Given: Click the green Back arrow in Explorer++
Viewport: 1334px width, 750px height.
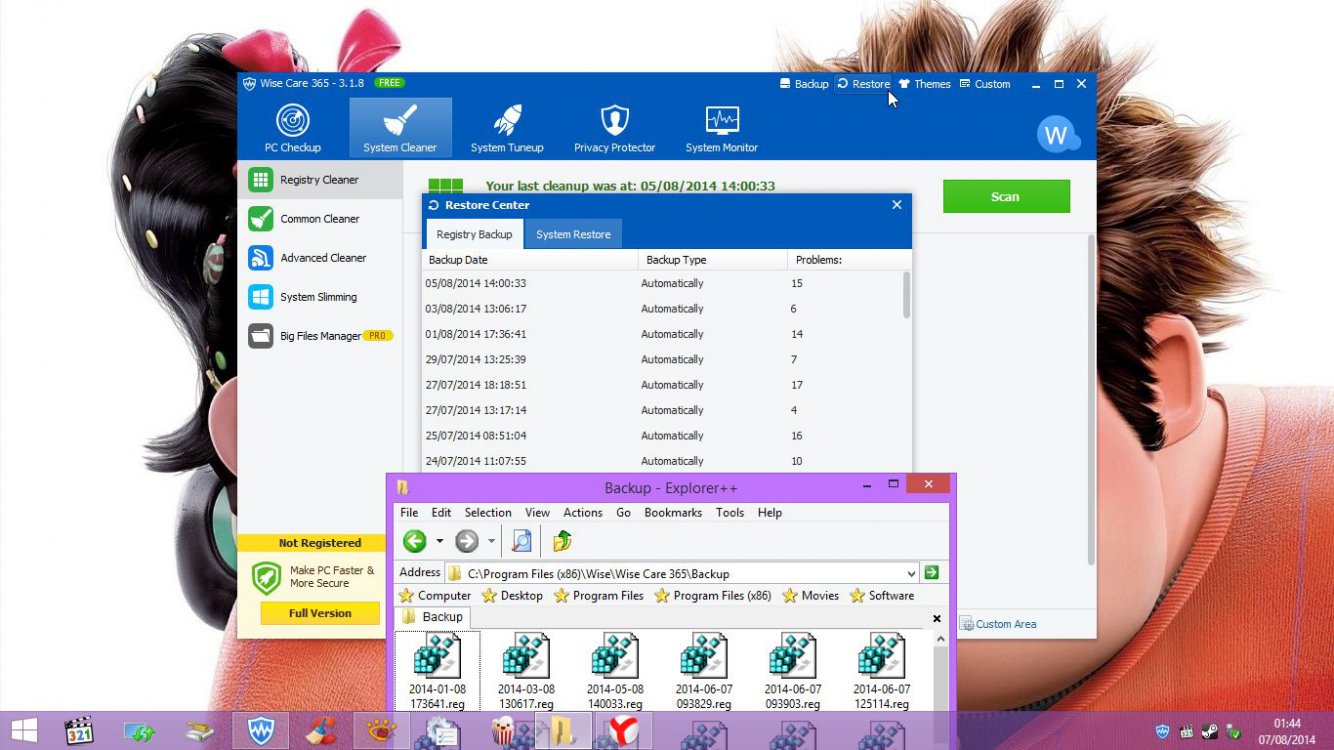Looking at the screenshot, I should (414, 541).
